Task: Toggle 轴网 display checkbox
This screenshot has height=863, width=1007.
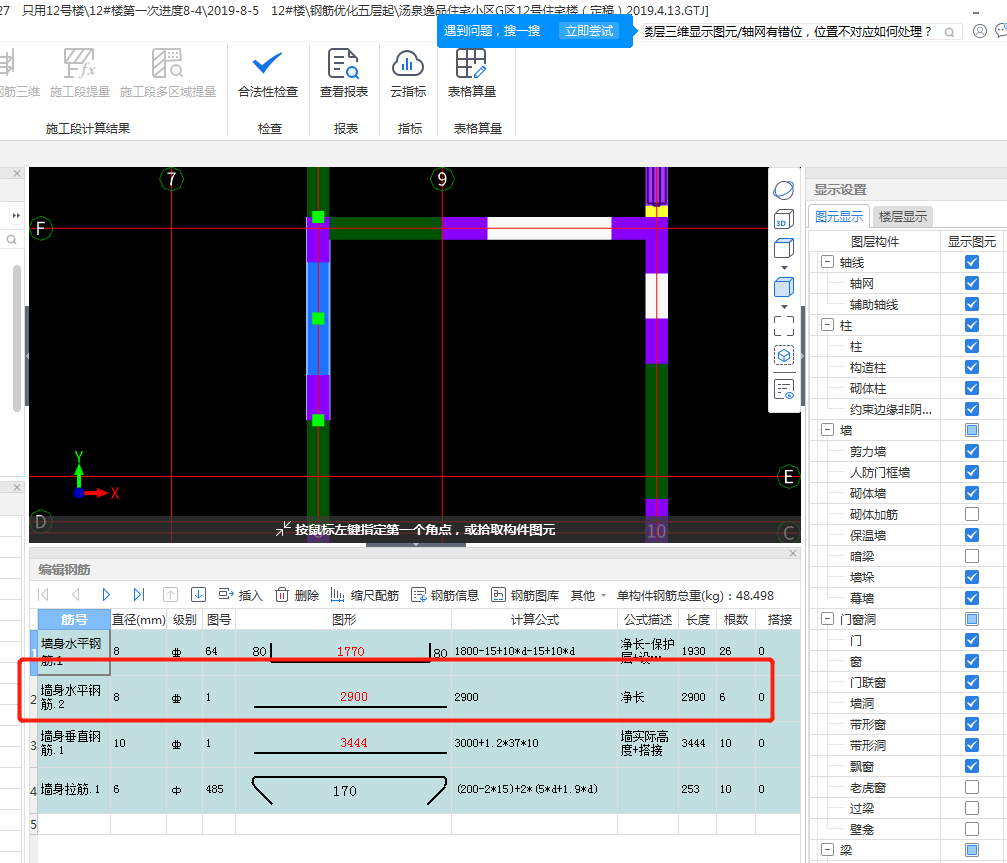Action: click(x=972, y=283)
